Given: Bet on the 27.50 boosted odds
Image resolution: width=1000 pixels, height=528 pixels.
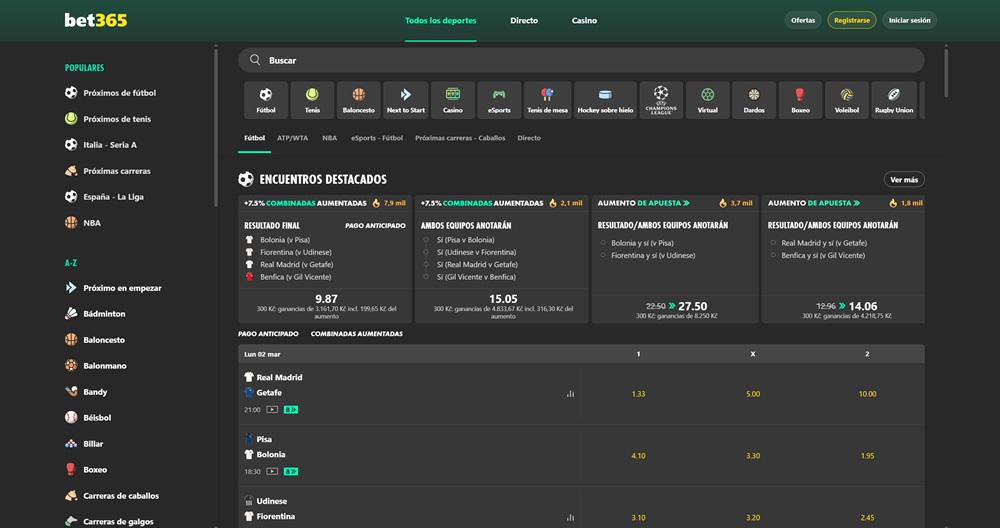Looking at the screenshot, I should click(x=693, y=306).
